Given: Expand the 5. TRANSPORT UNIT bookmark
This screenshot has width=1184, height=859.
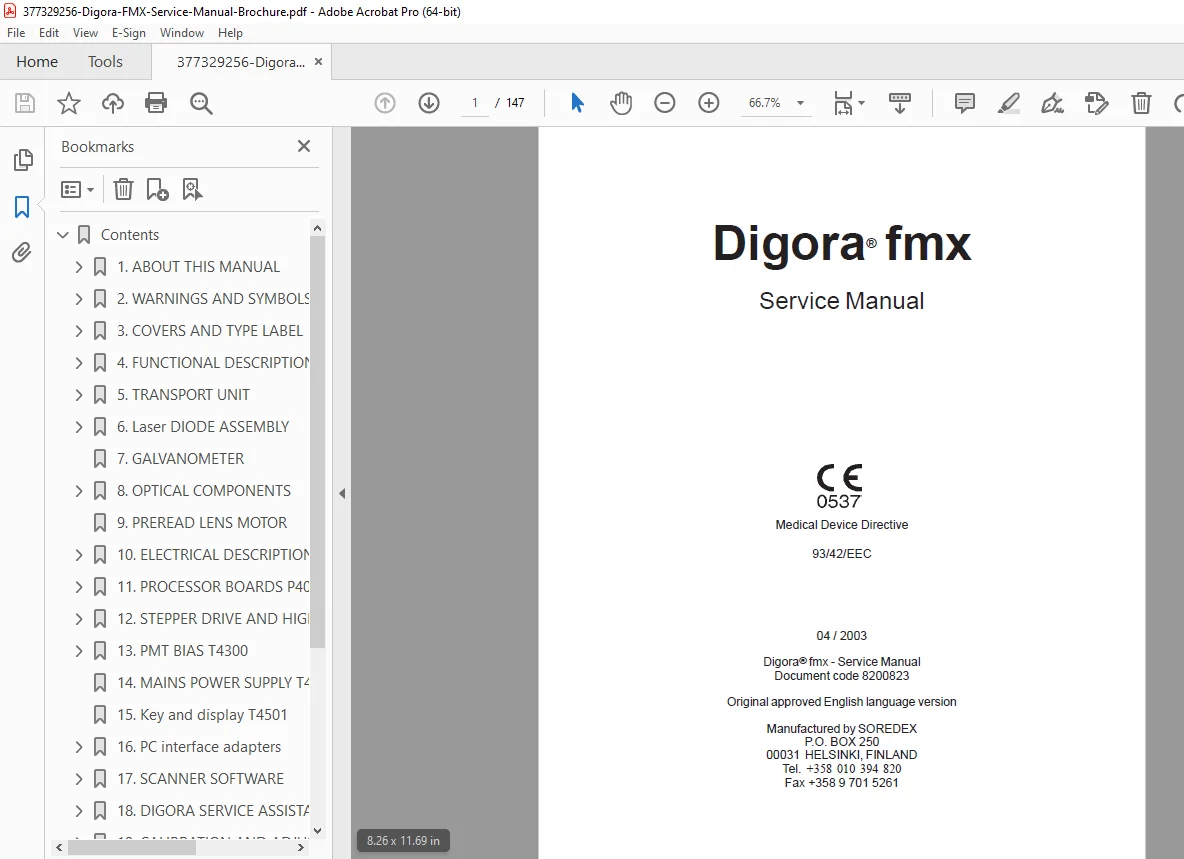Looking at the screenshot, I should click(x=79, y=395).
